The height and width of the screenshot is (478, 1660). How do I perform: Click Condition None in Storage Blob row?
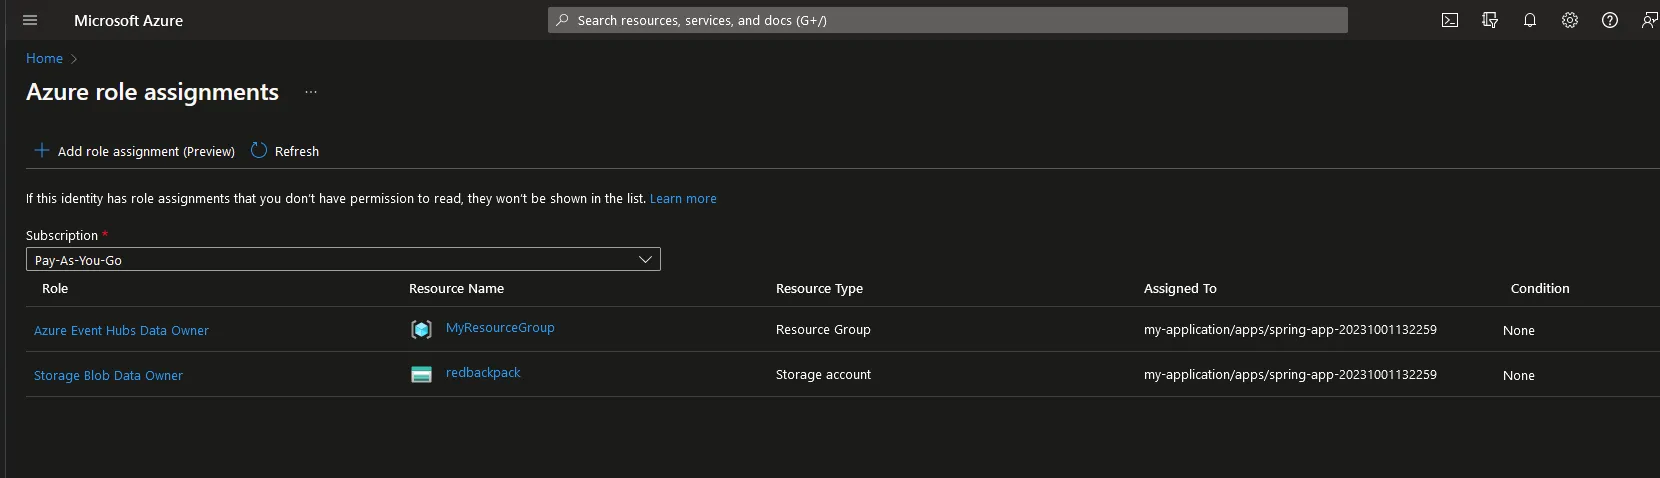(1518, 375)
